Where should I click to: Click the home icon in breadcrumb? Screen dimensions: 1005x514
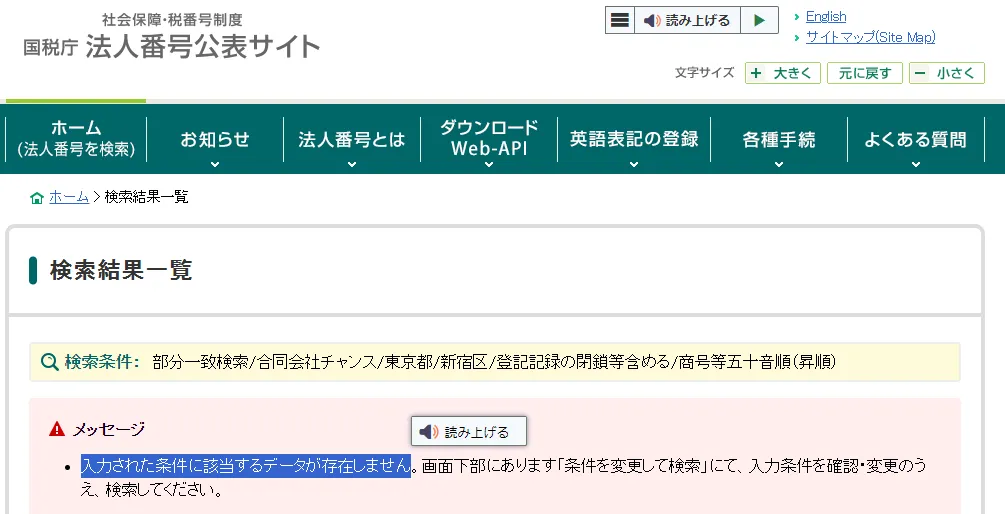(x=37, y=198)
